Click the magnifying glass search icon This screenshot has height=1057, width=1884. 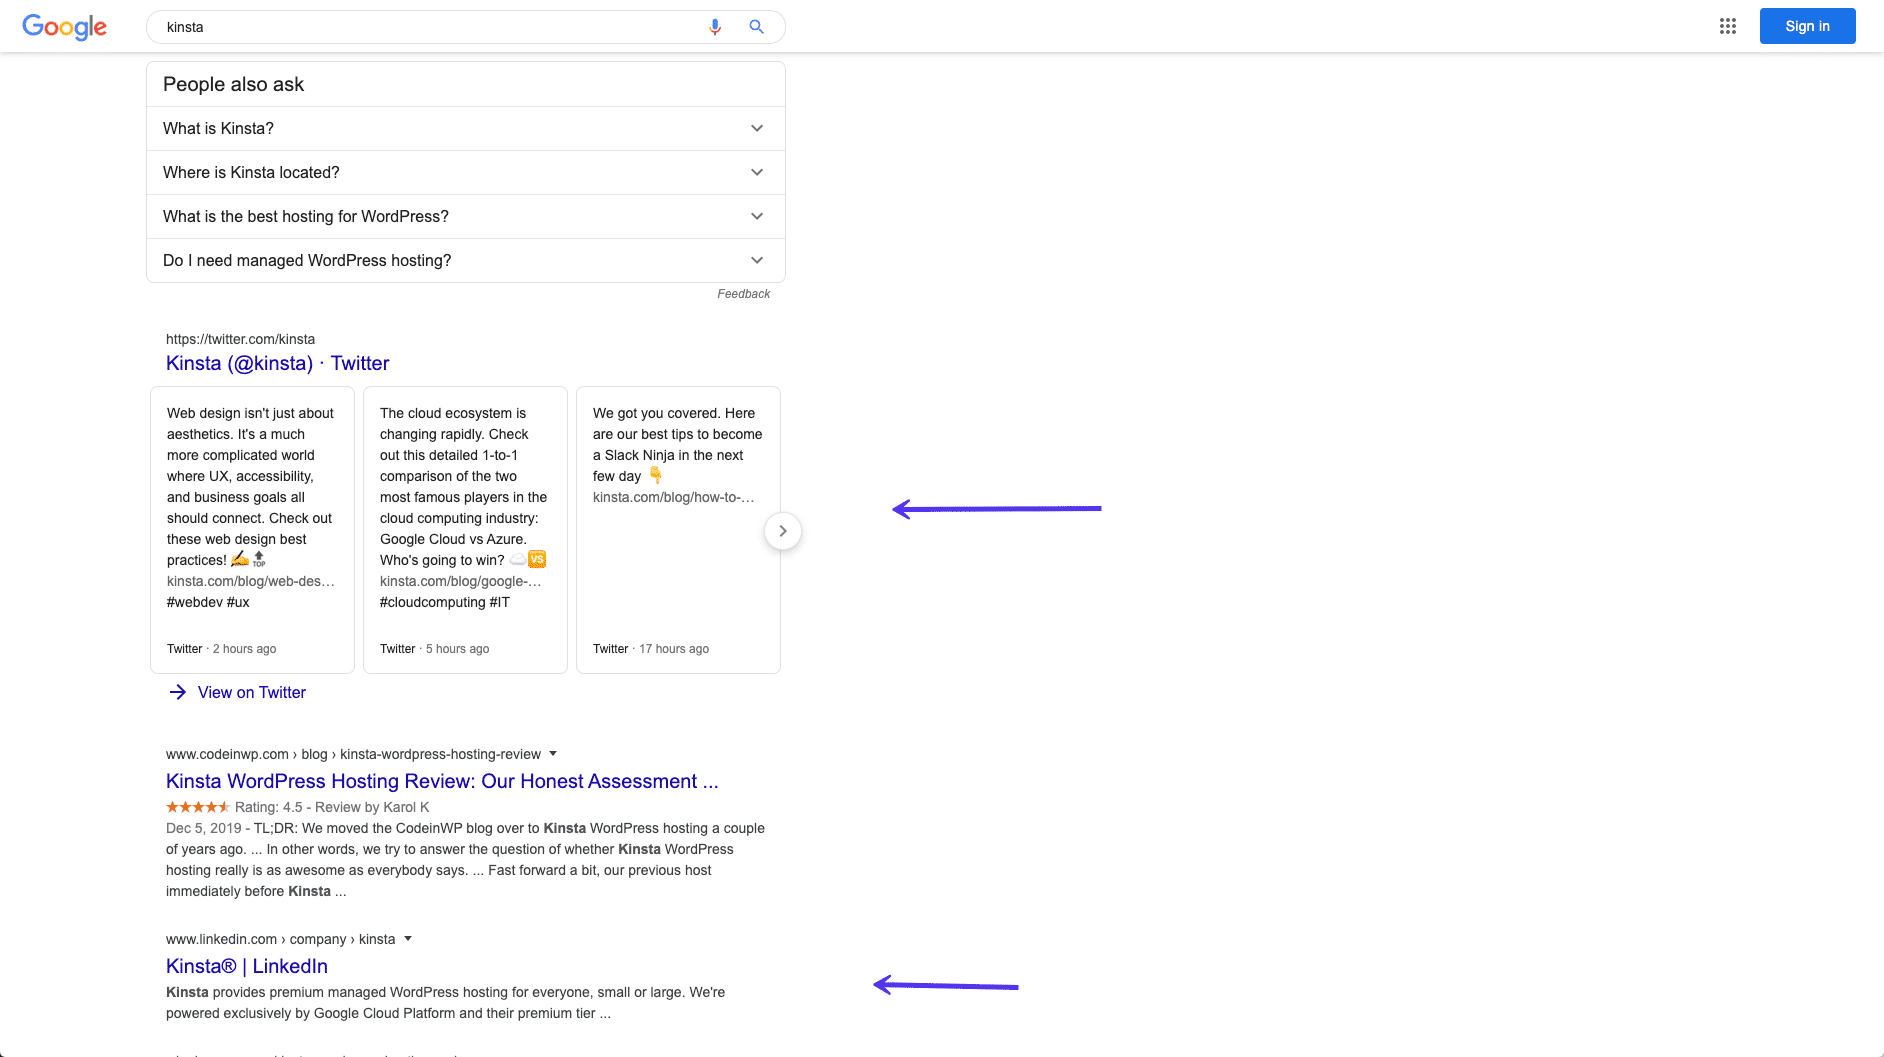pyautogui.click(x=757, y=27)
